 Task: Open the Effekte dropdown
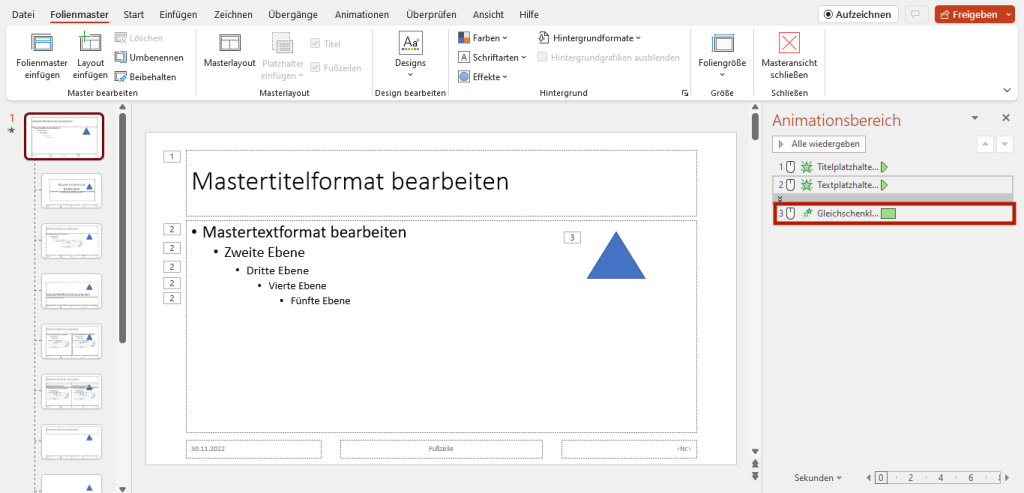[483, 77]
